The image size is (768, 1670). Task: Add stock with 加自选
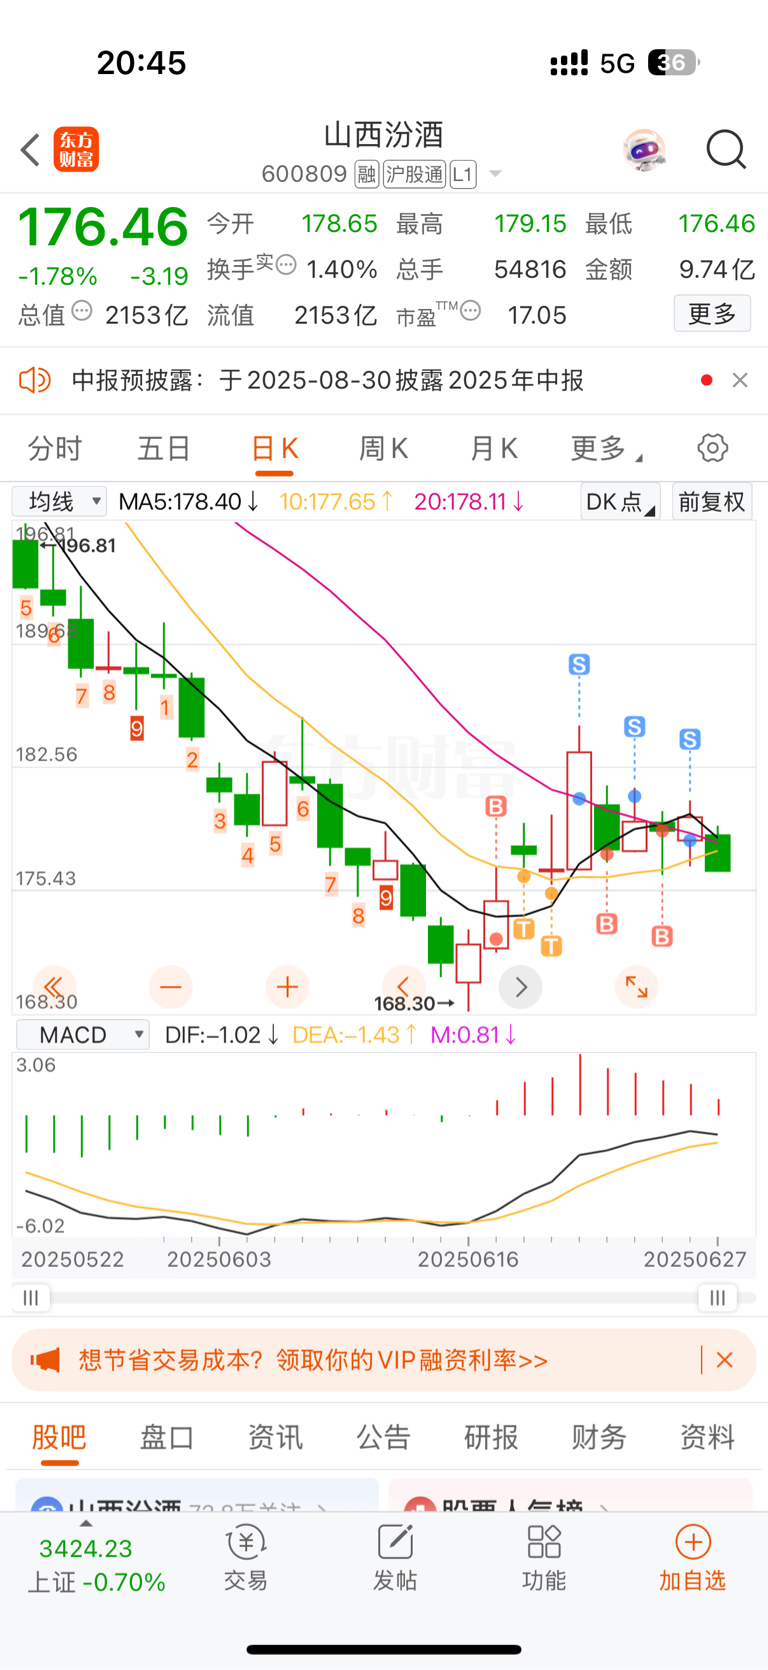point(692,1558)
